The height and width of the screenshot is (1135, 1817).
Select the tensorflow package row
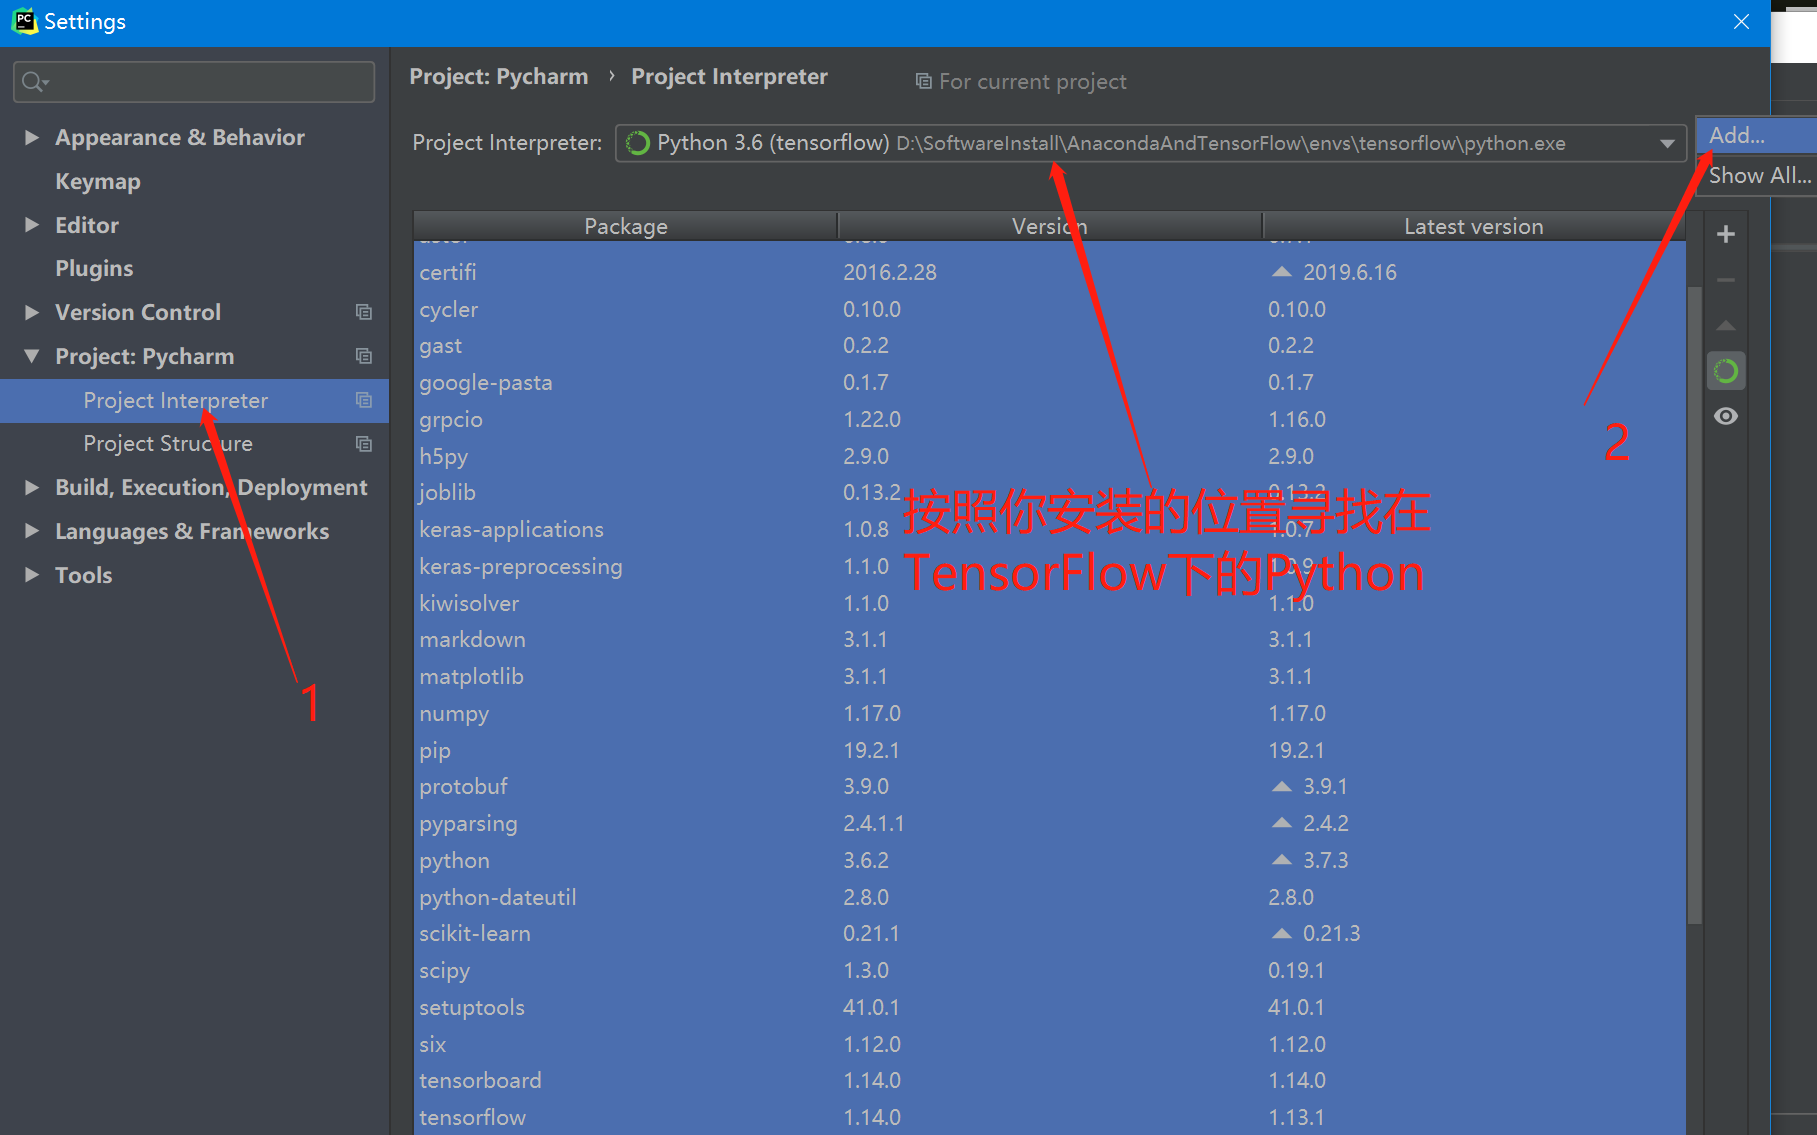(x=1049, y=1117)
